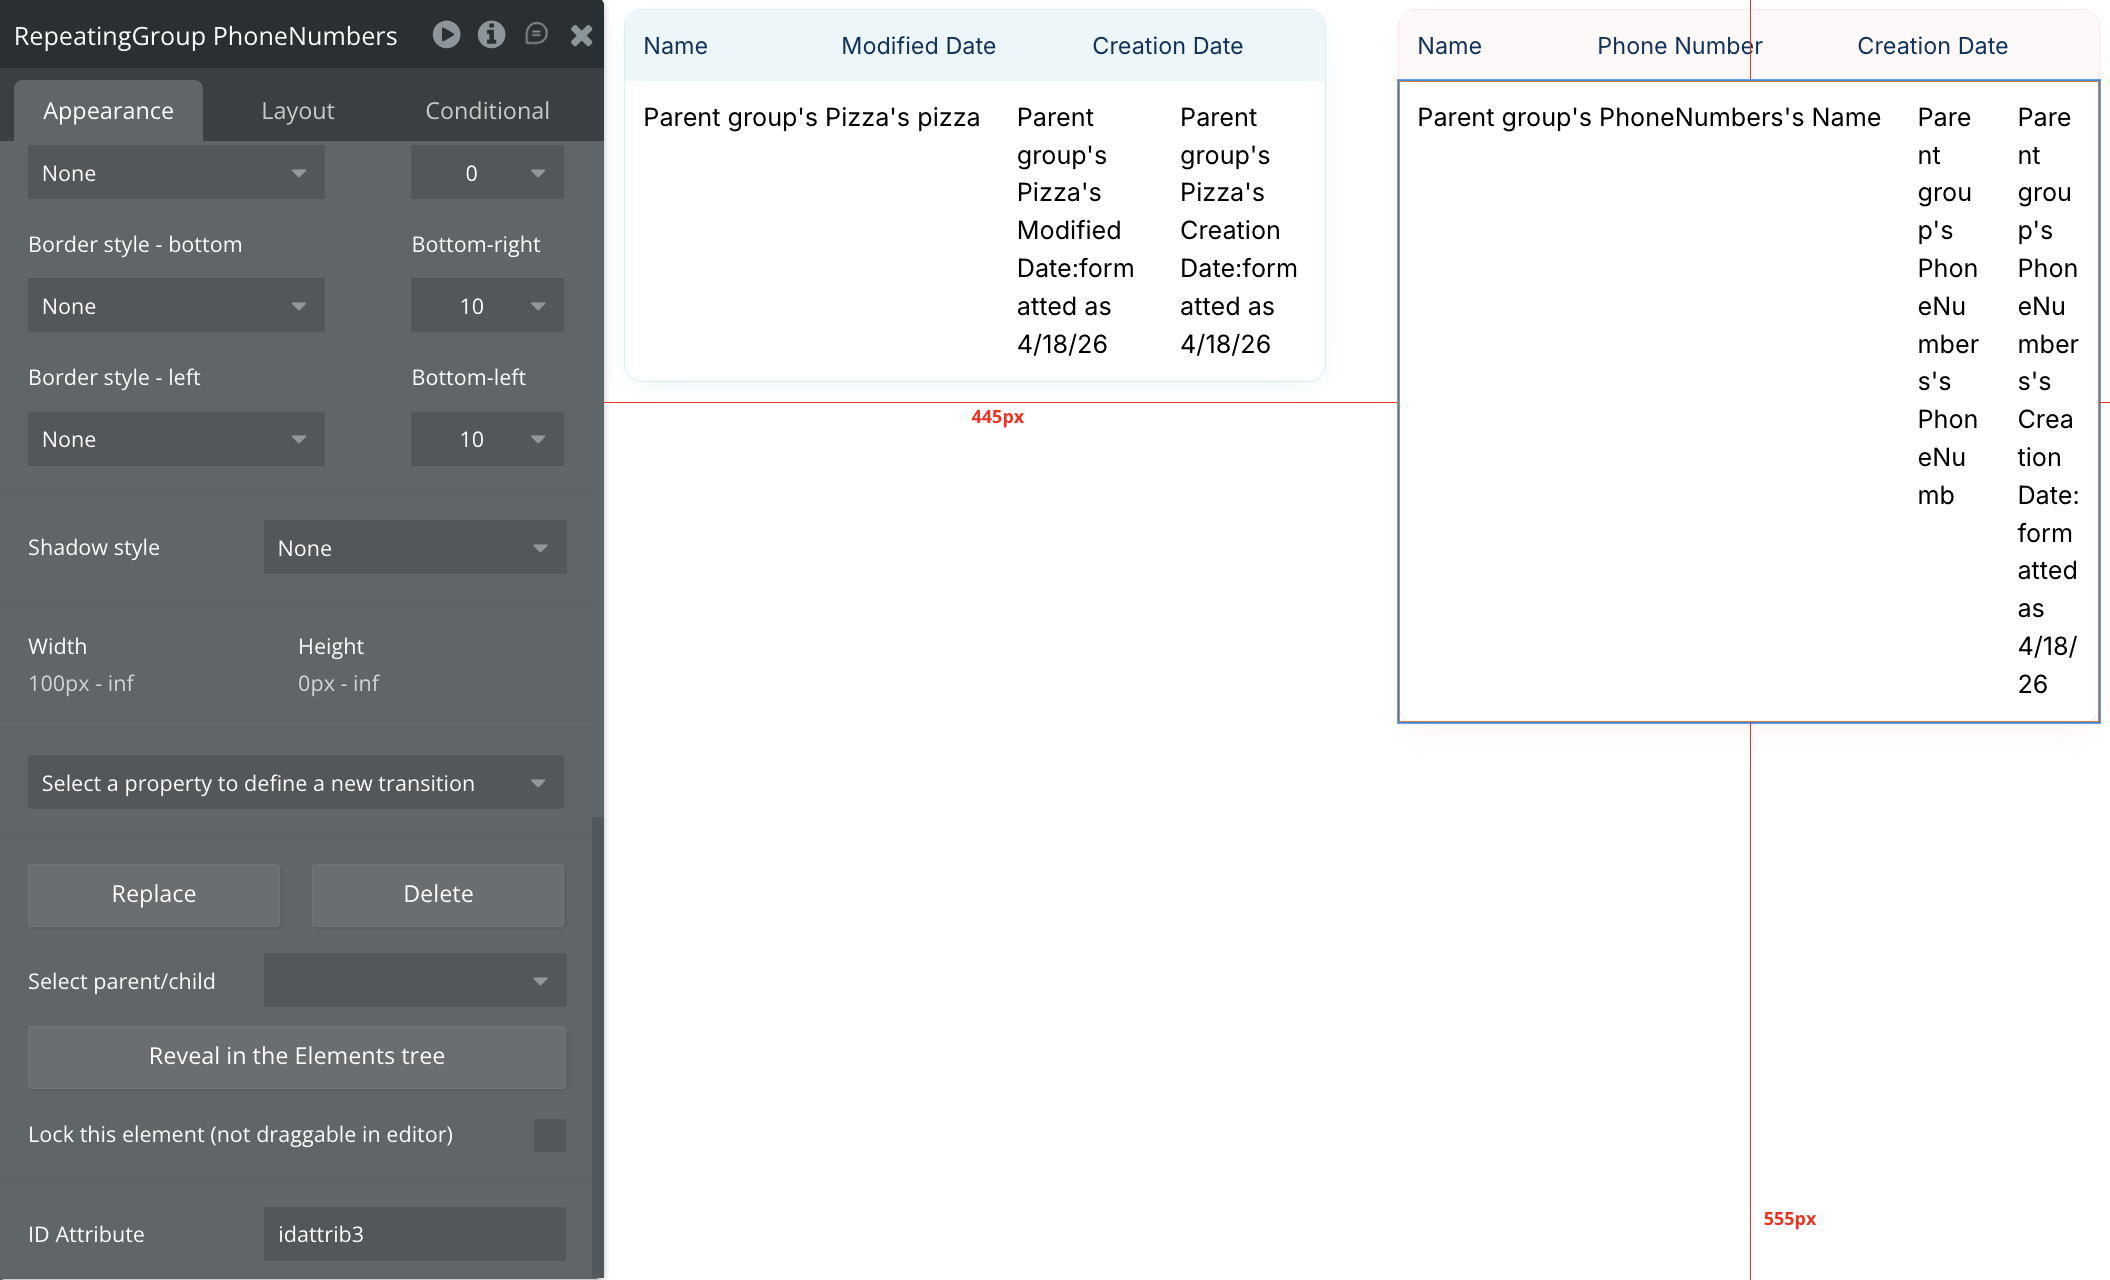Click the ID Attribute input field

(414, 1234)
